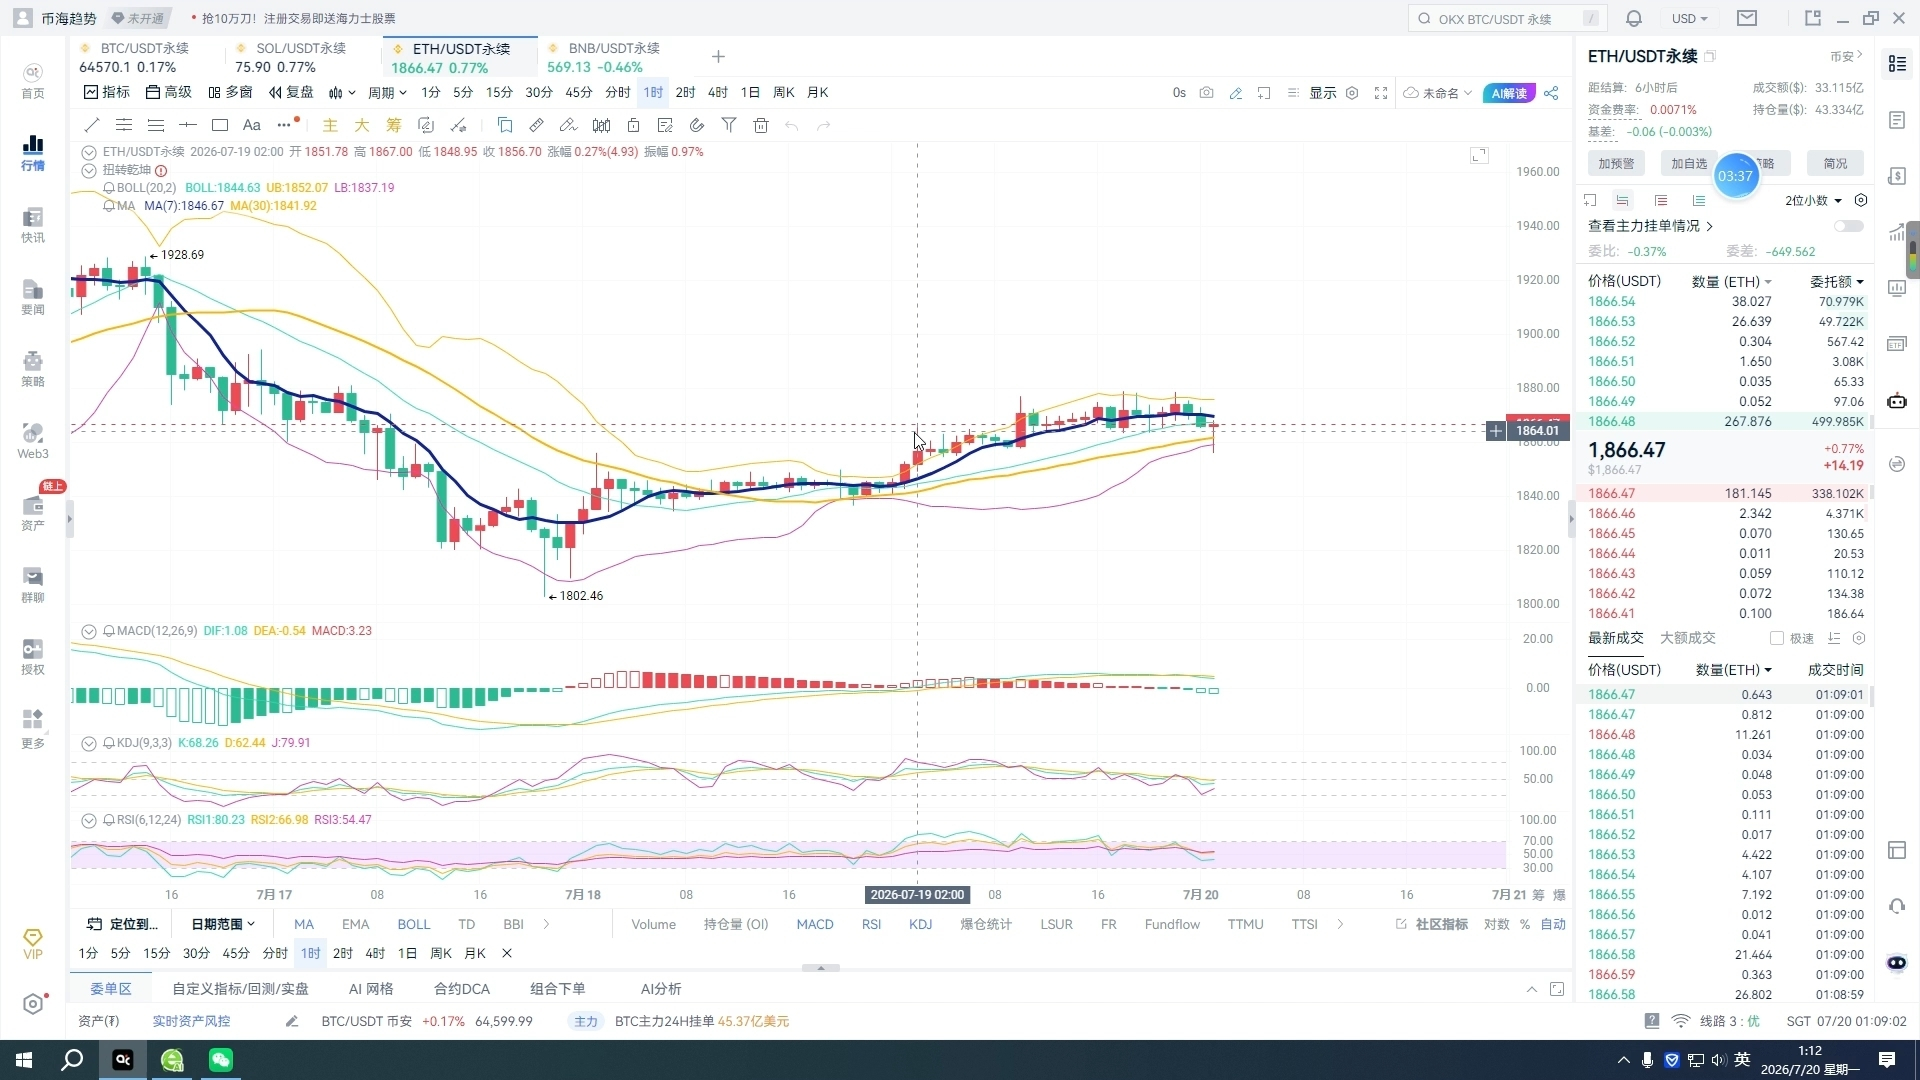Select the trend line drawing tool

92,125
